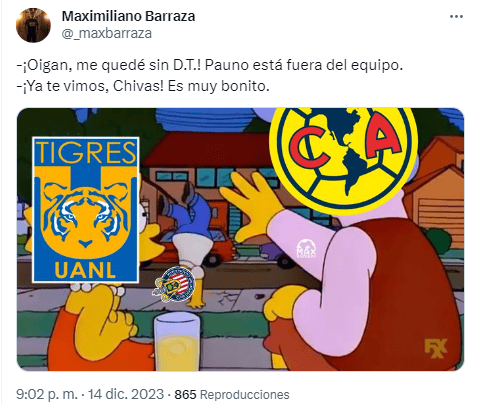The width and height of the screenshot is (477, 405).
Task: Click the 14 dic. 2023 date
Action: click(126, 394)
